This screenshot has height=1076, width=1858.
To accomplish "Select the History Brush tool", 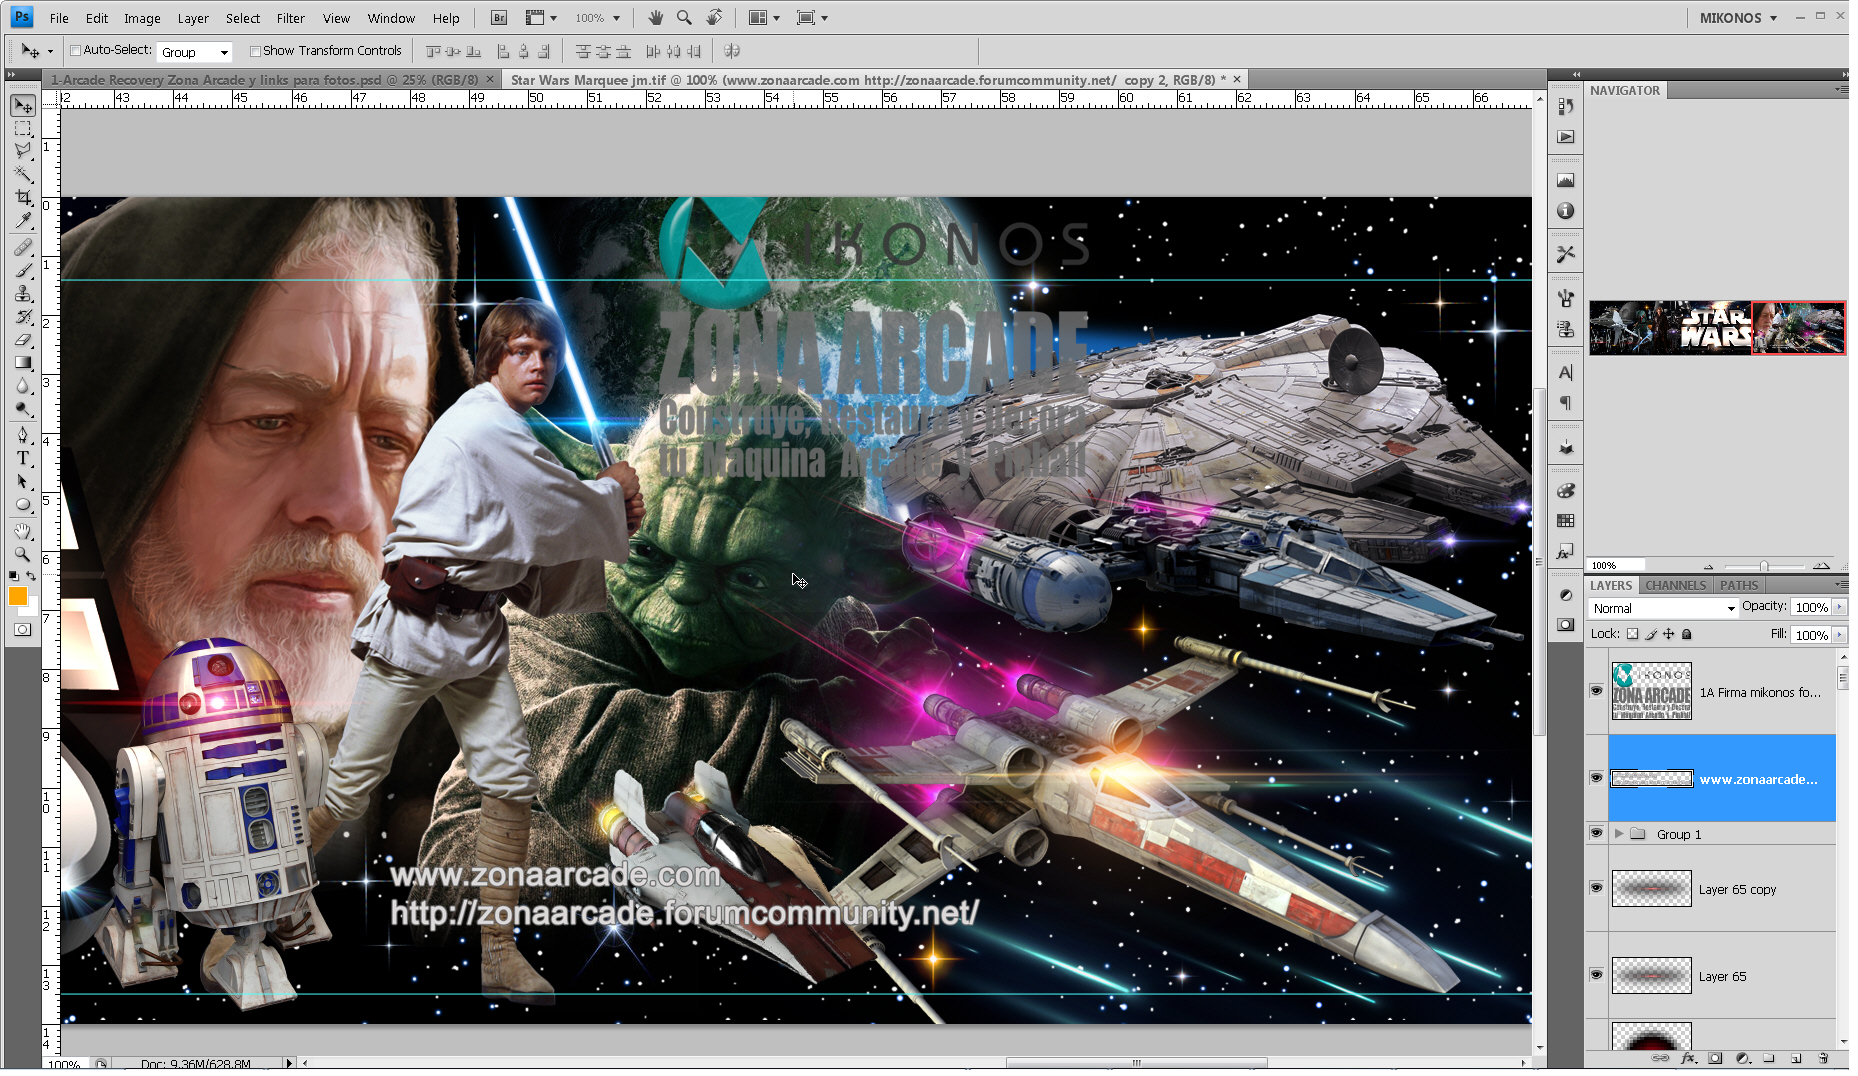I will pos(23,316).
